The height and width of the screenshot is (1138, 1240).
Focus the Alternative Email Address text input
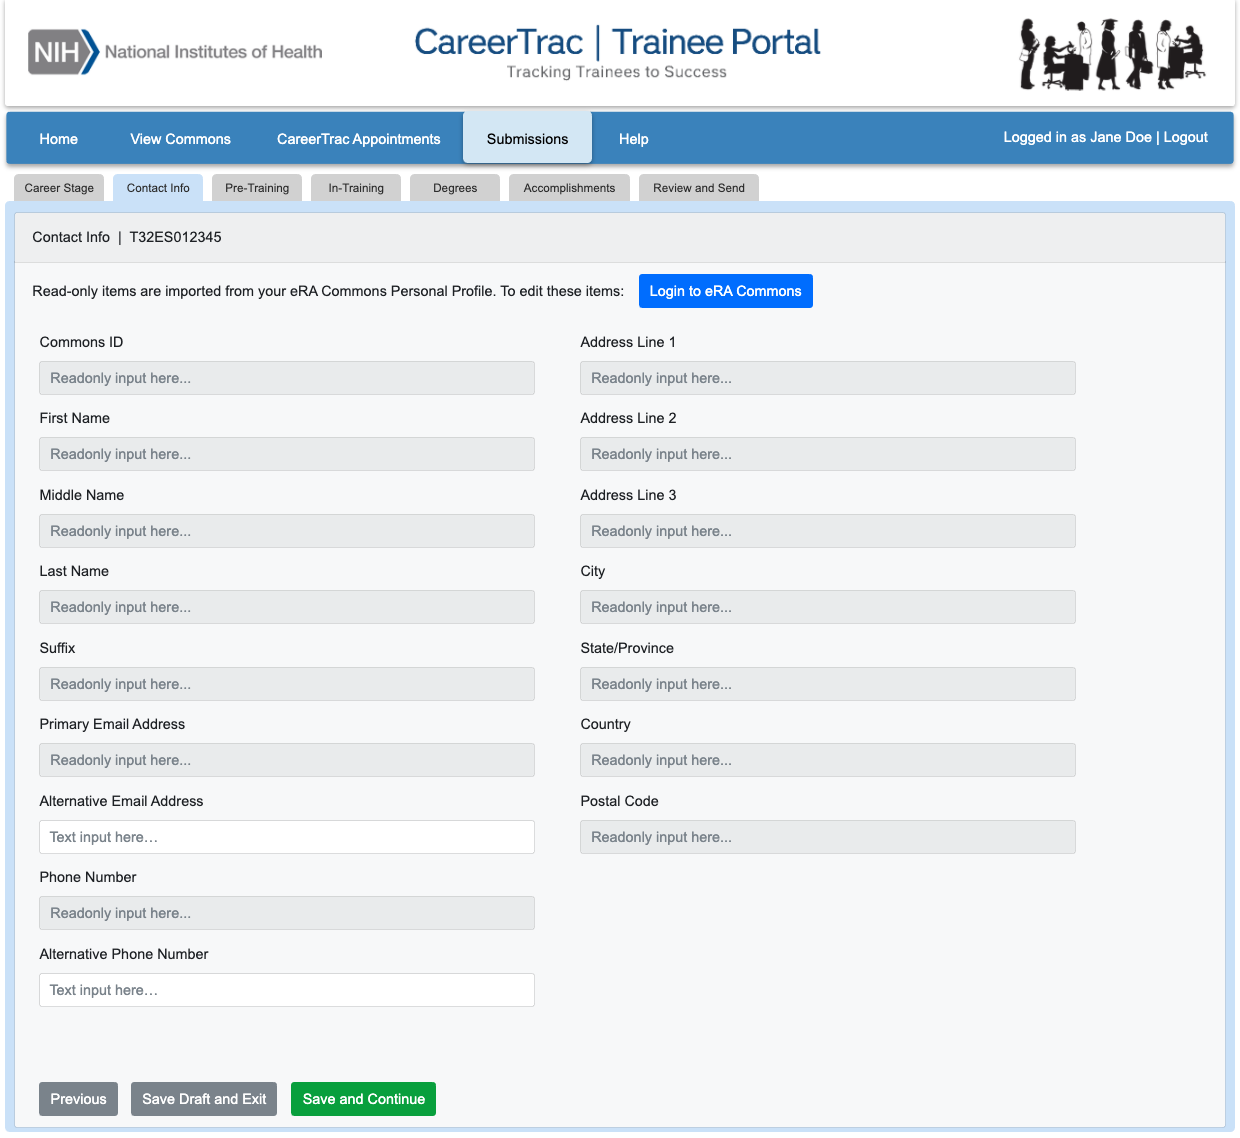pos(287,837)
